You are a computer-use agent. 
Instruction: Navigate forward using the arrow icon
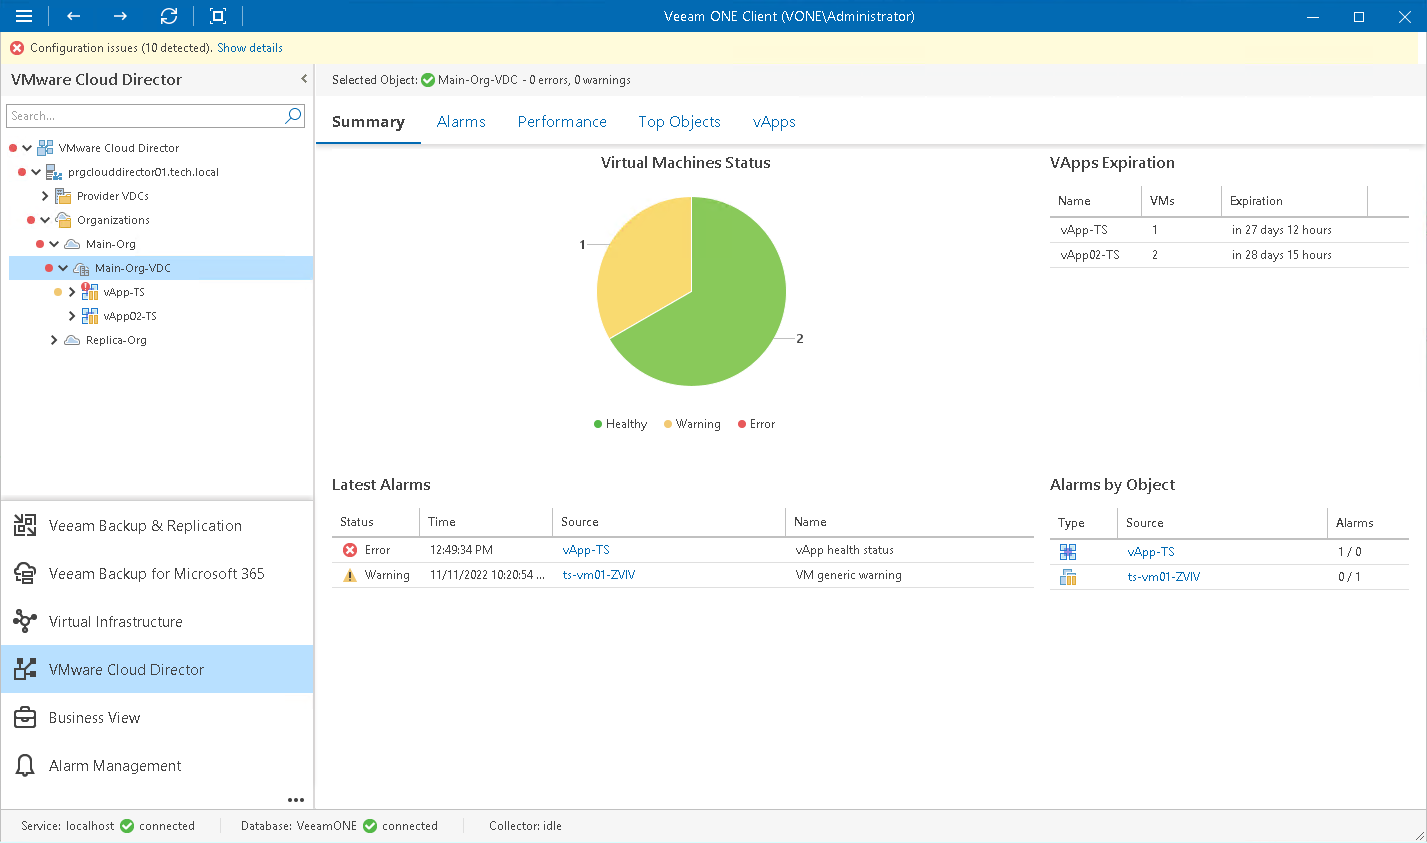point(119,16)
